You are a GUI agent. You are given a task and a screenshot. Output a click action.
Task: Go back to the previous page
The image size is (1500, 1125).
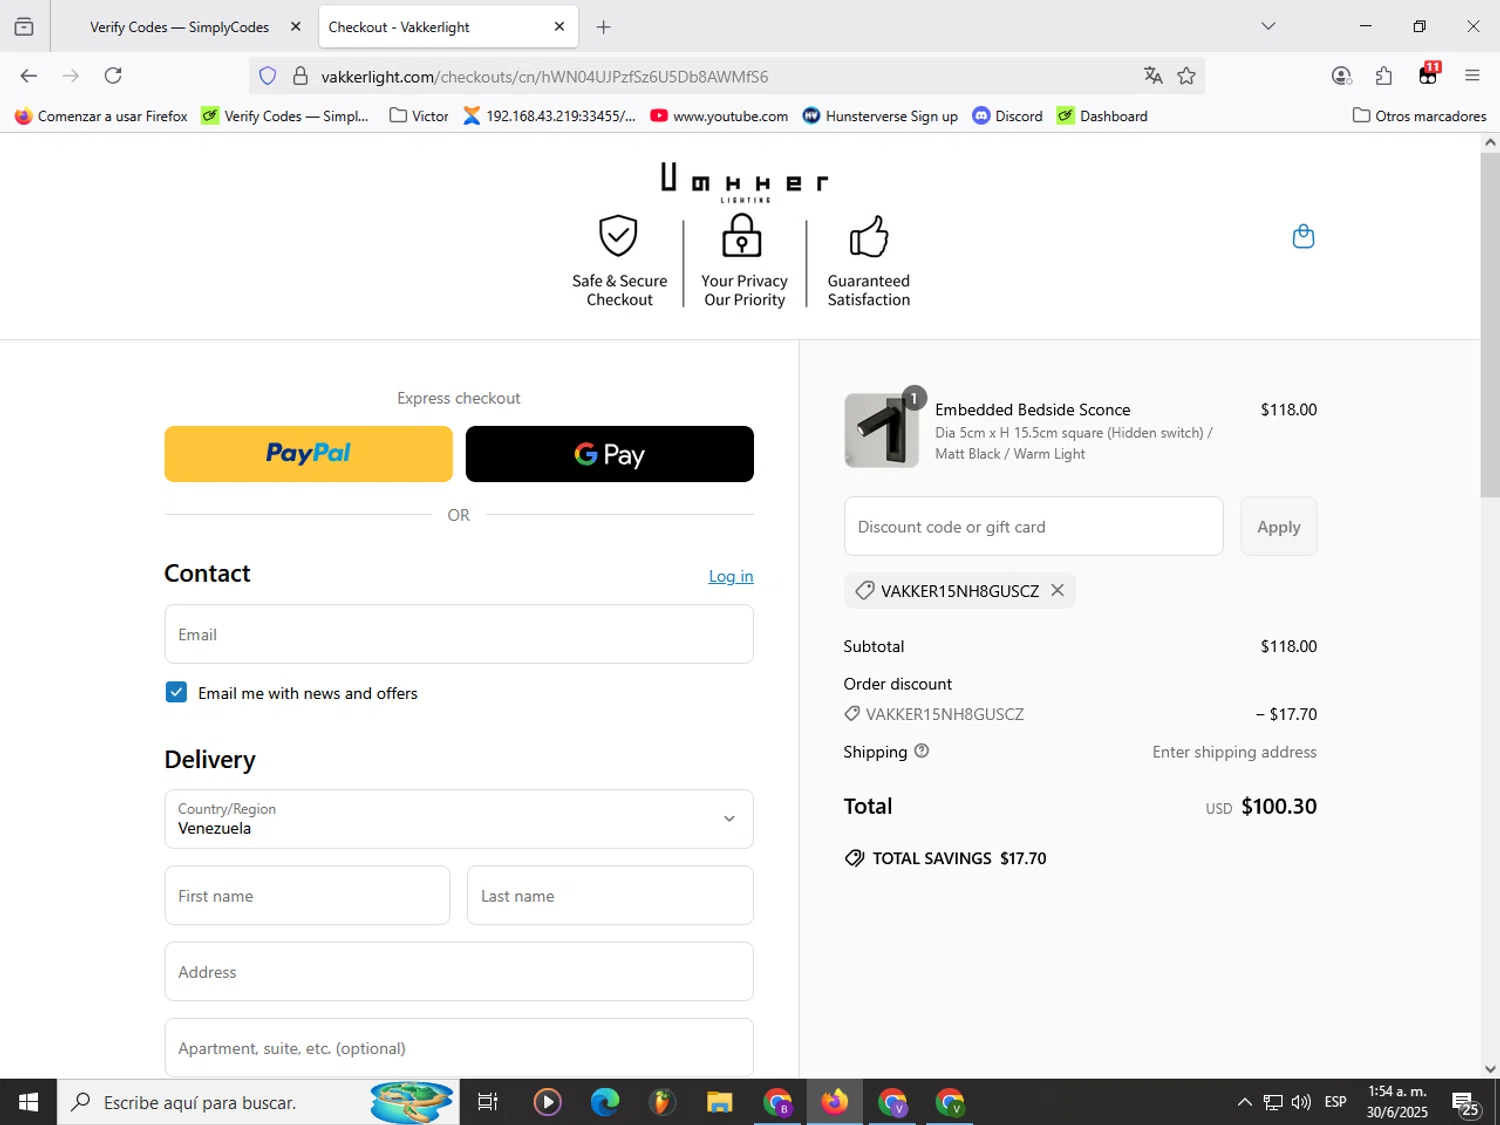pyautogui.click(x=28, y=76)
